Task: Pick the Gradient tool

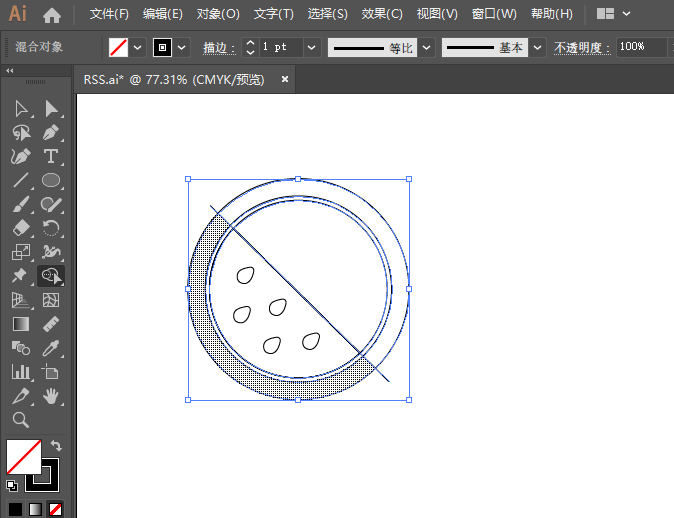Action: [x=21, y=324]
